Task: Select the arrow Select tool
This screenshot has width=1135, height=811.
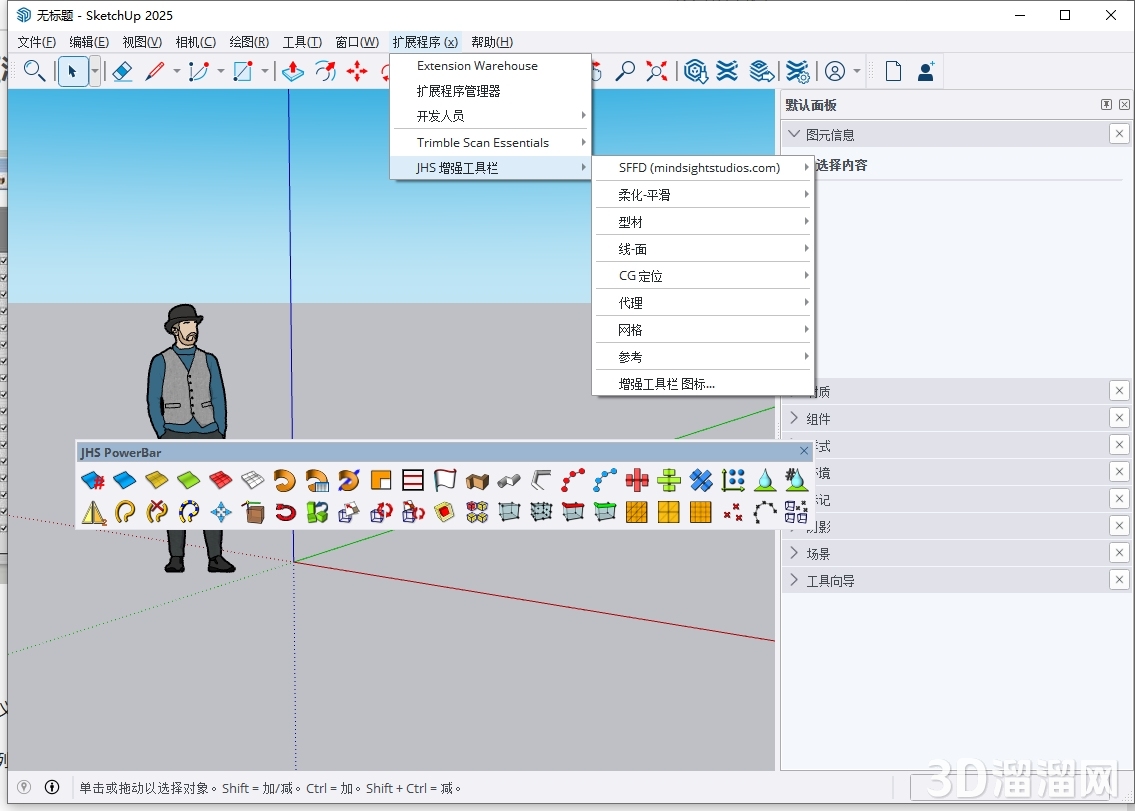Action: (72, 71)
